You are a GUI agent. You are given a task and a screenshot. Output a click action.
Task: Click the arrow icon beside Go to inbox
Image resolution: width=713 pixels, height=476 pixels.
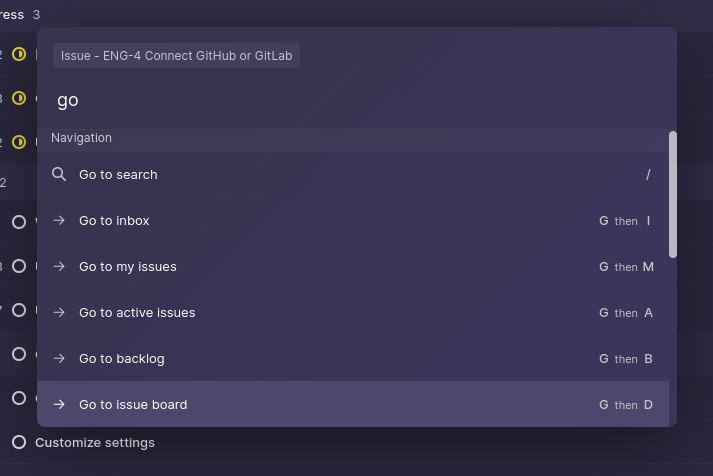tap(59, 221)
